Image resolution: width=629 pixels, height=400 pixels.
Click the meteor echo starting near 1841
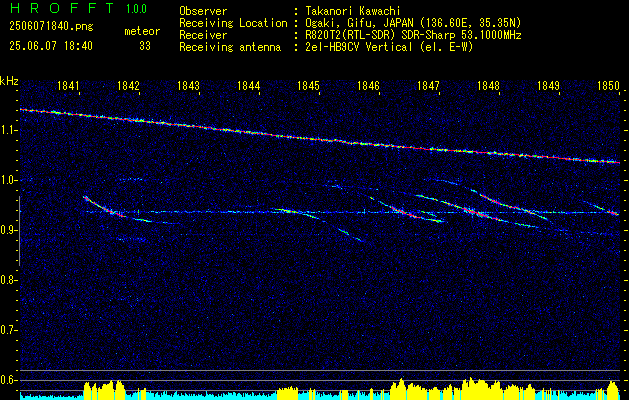104,207
